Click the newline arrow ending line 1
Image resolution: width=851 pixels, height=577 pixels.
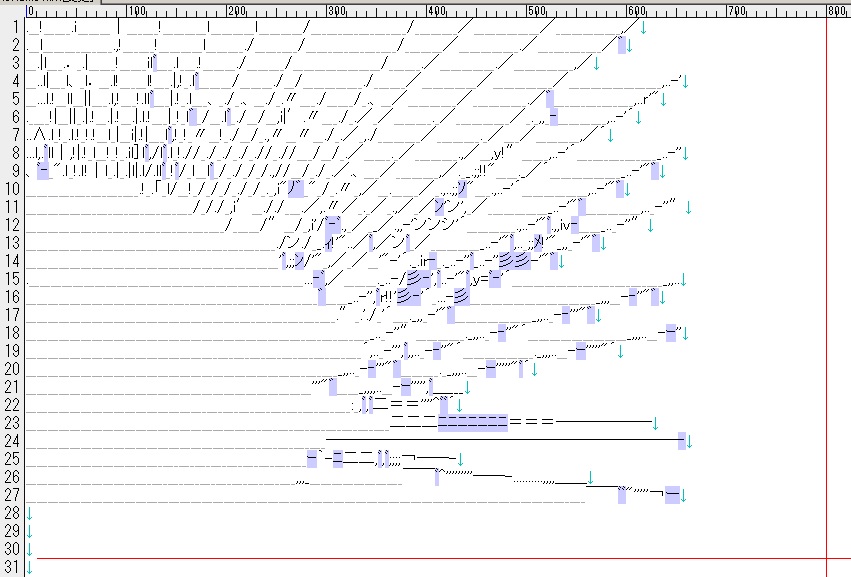642,27
